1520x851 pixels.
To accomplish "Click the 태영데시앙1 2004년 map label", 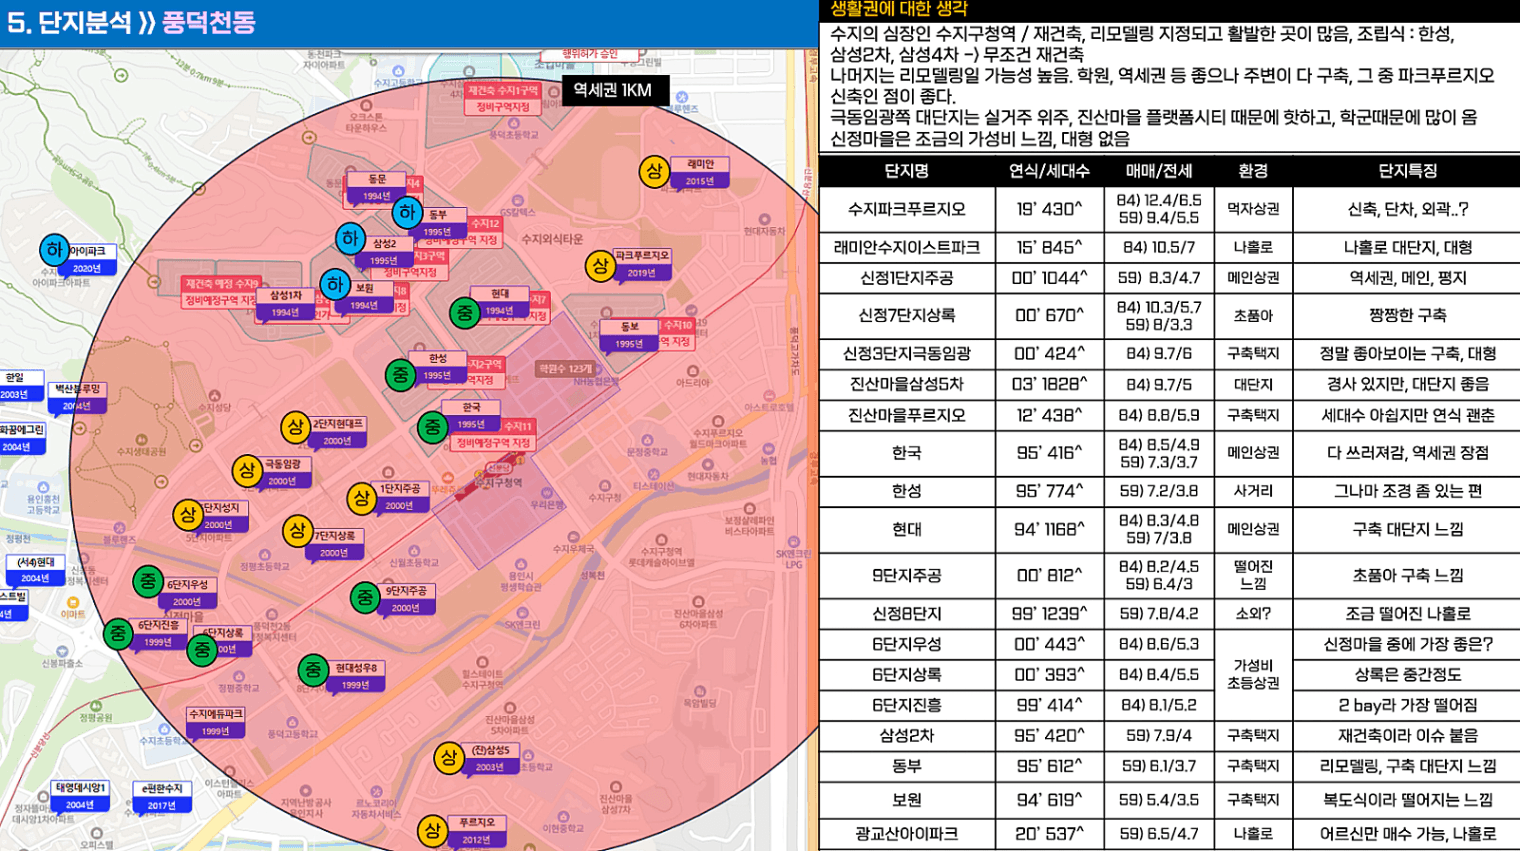I will click(x=80, y=796).
